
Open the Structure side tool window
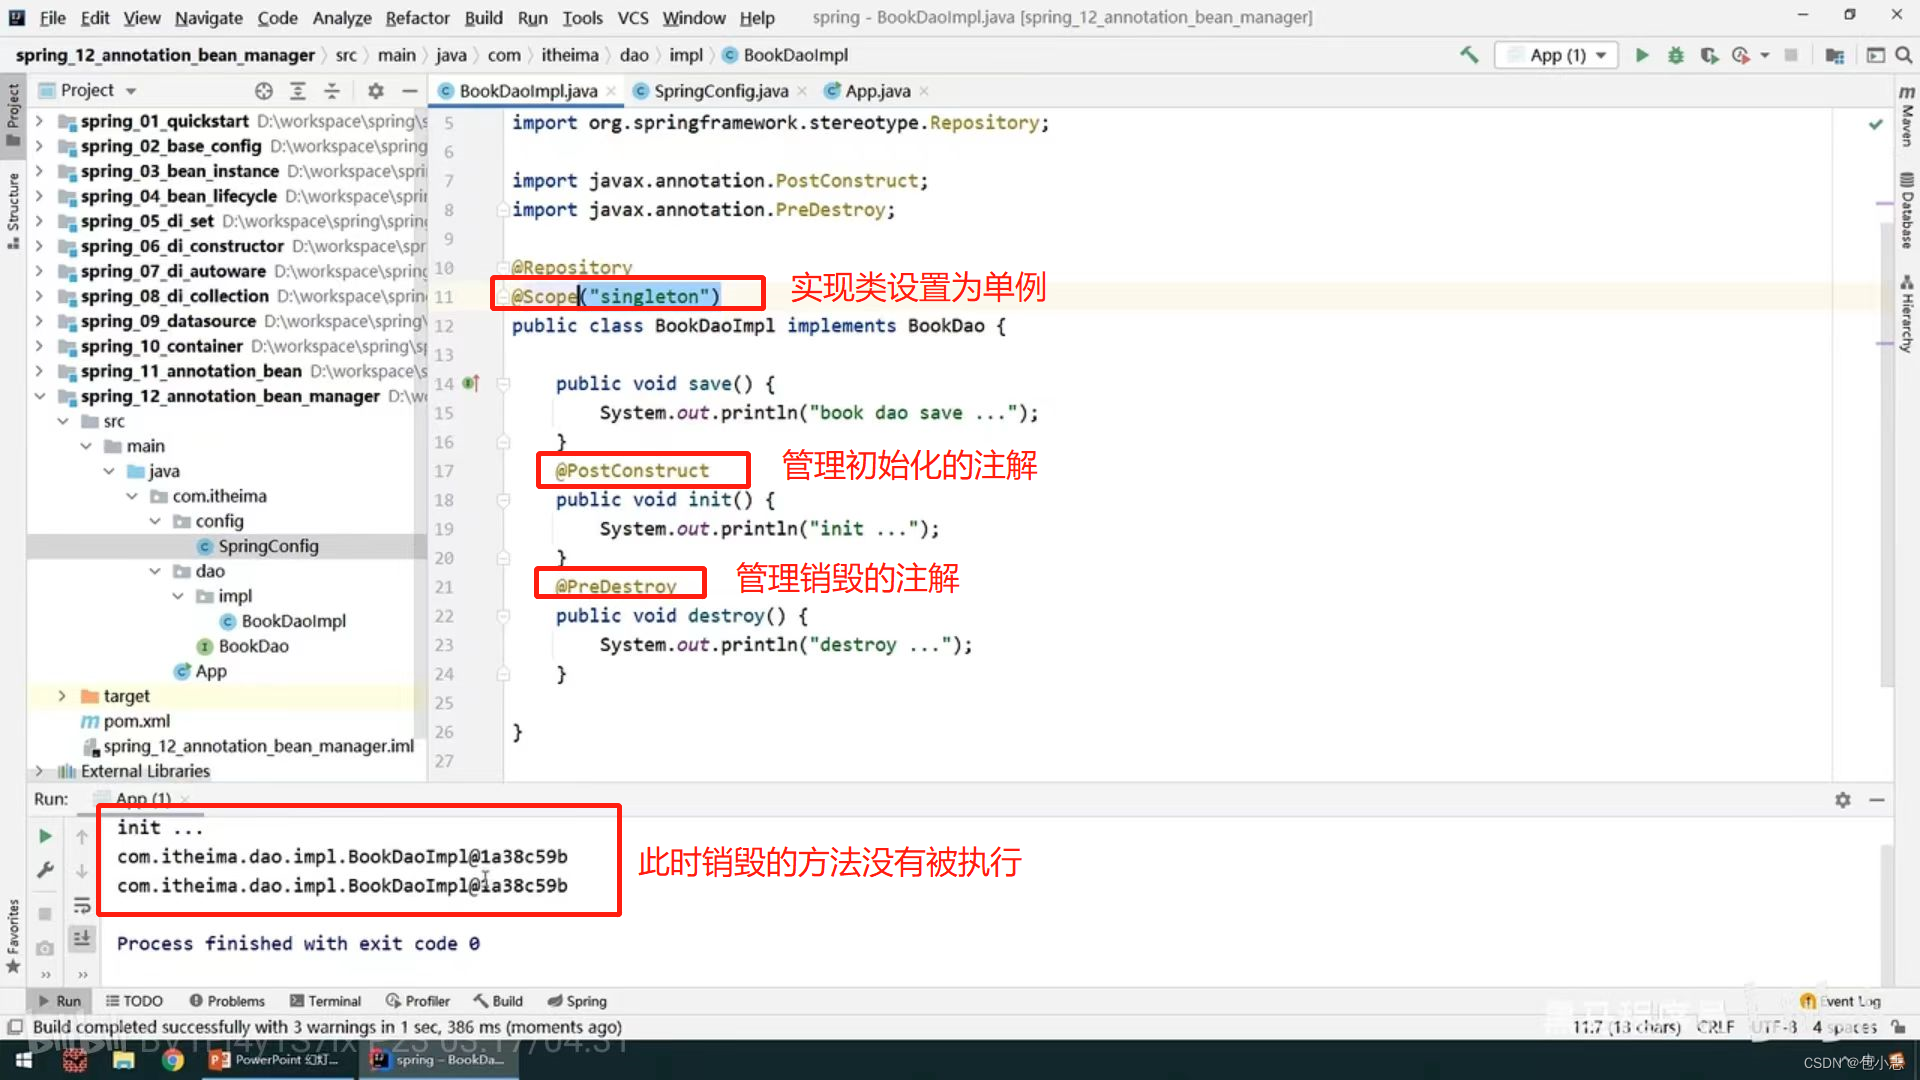13,211
